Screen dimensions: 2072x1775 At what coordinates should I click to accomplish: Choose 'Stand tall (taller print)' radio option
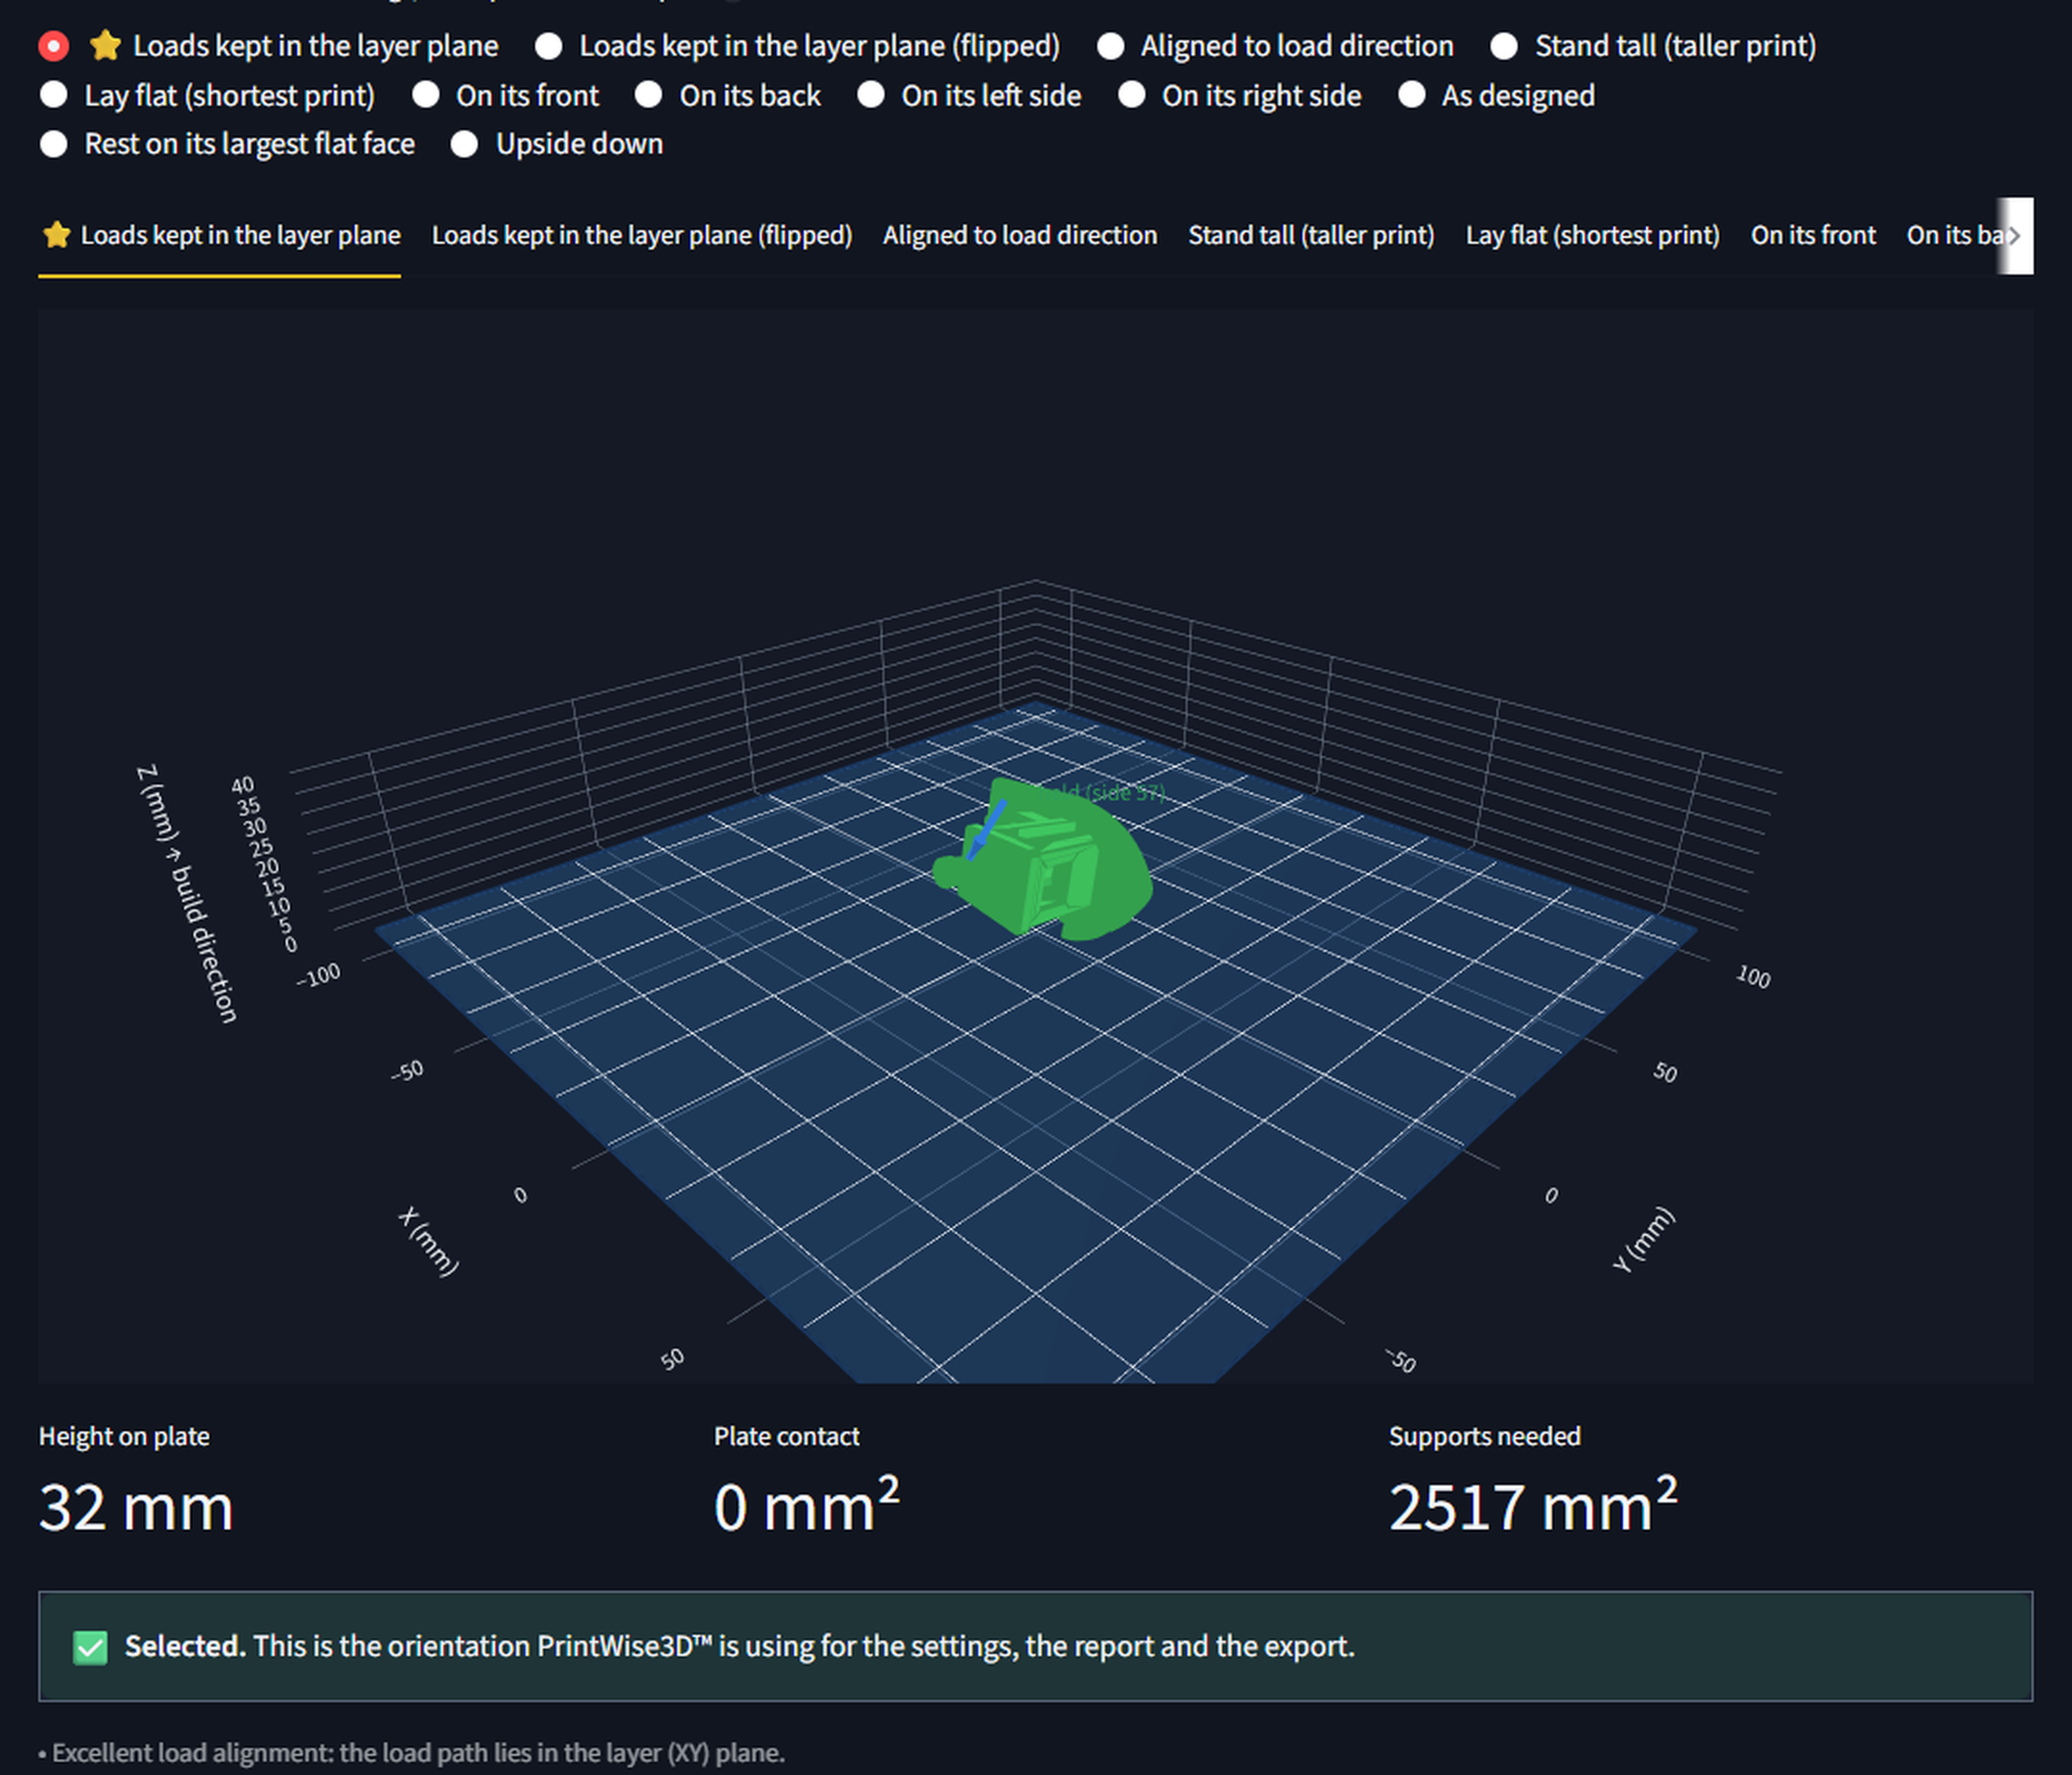[1504, 46]
